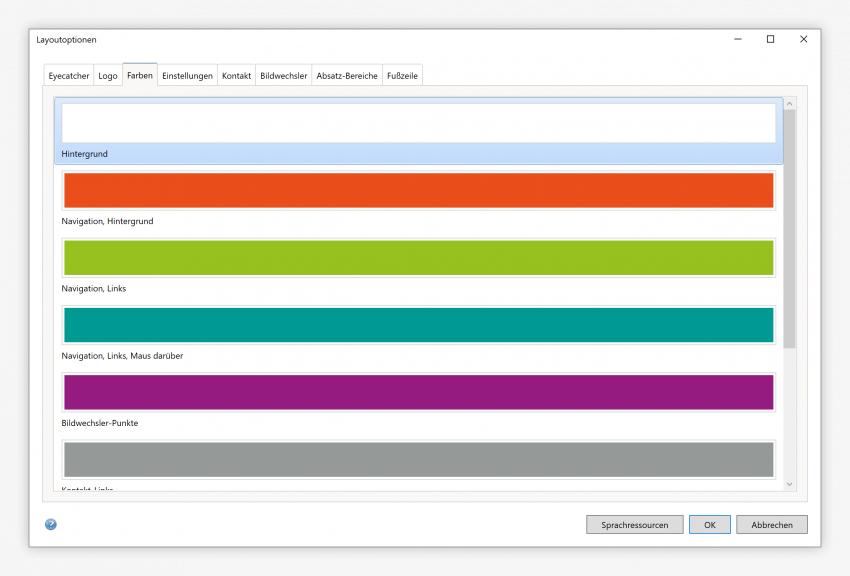The height and width of the screenshot is (576, 850).
Task: Click the blue help question mark icon
Action: [x=51, y=524]
